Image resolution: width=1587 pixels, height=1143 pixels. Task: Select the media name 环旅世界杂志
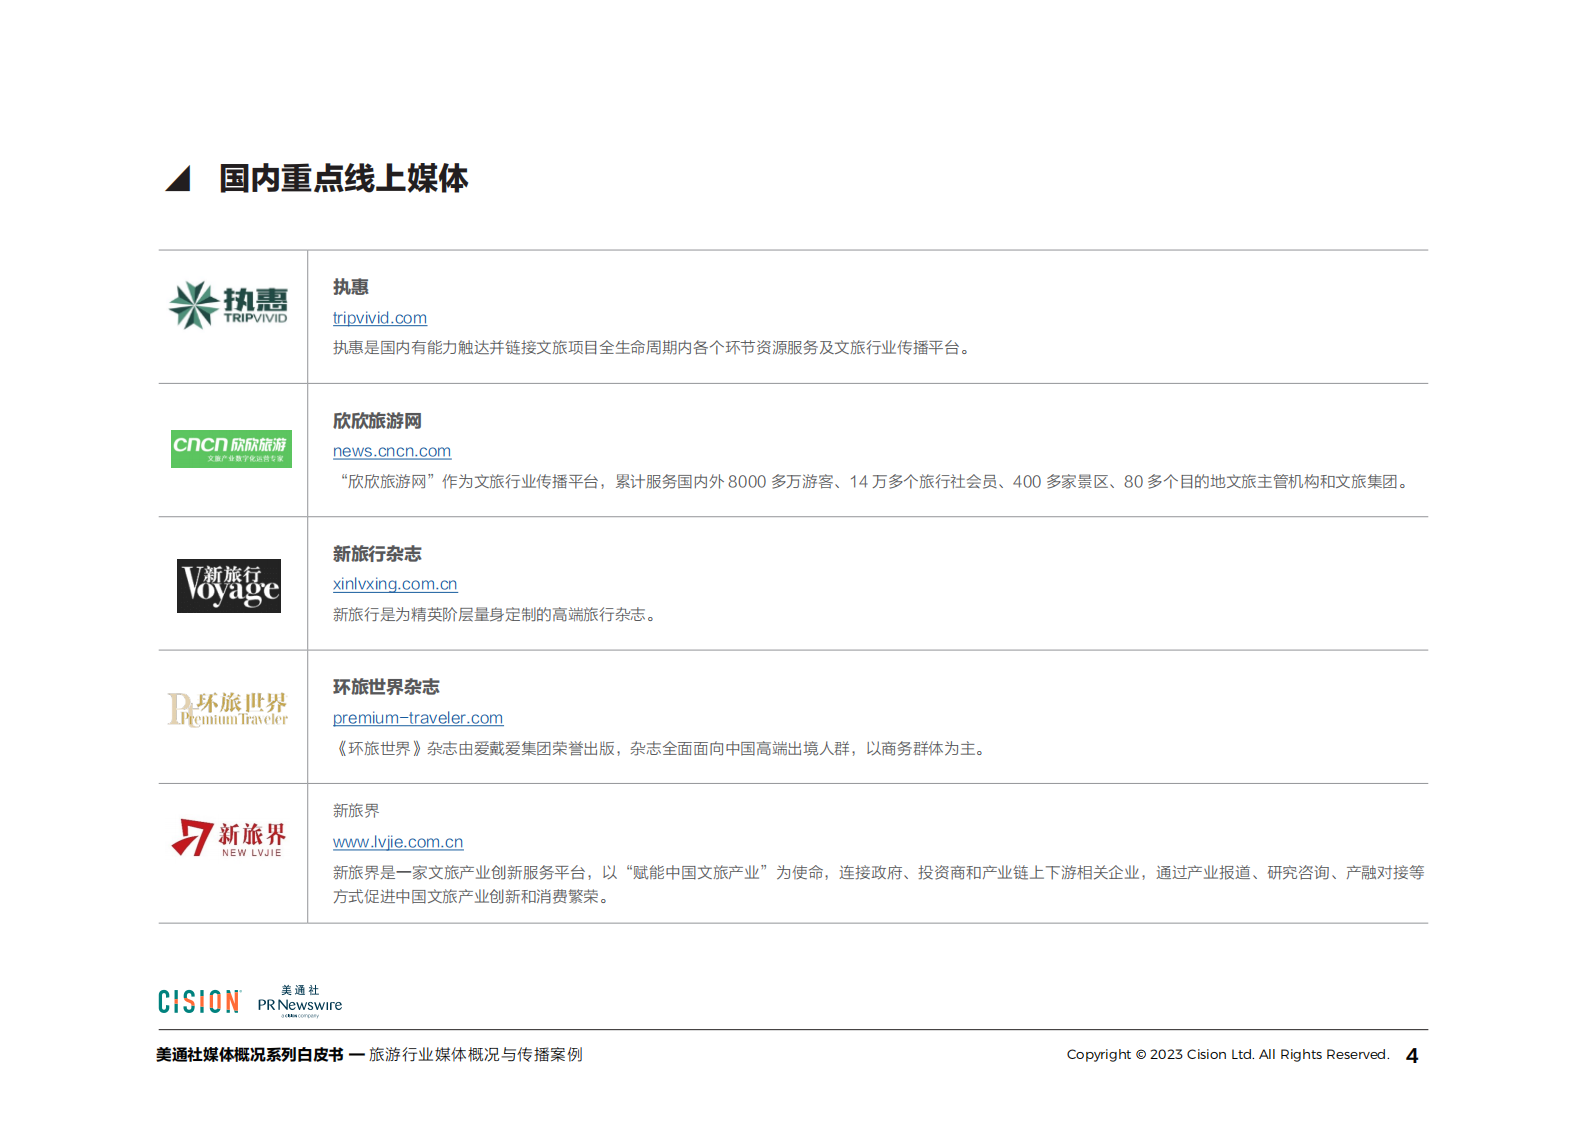point(386,687)
